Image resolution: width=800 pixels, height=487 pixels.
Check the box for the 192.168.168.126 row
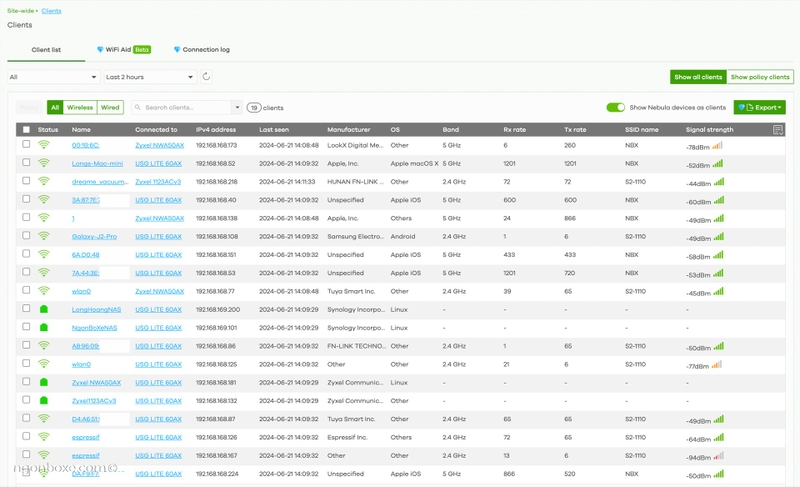click(x=27, y=437)
